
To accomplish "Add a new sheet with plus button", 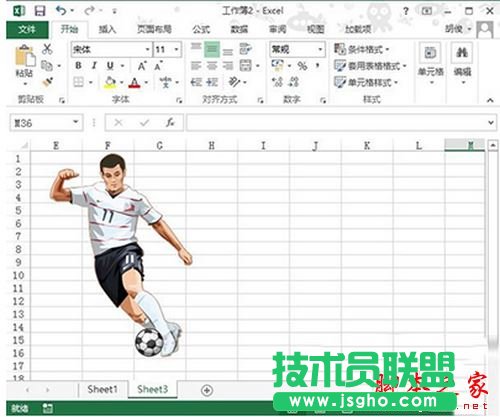I will (207, 390).
